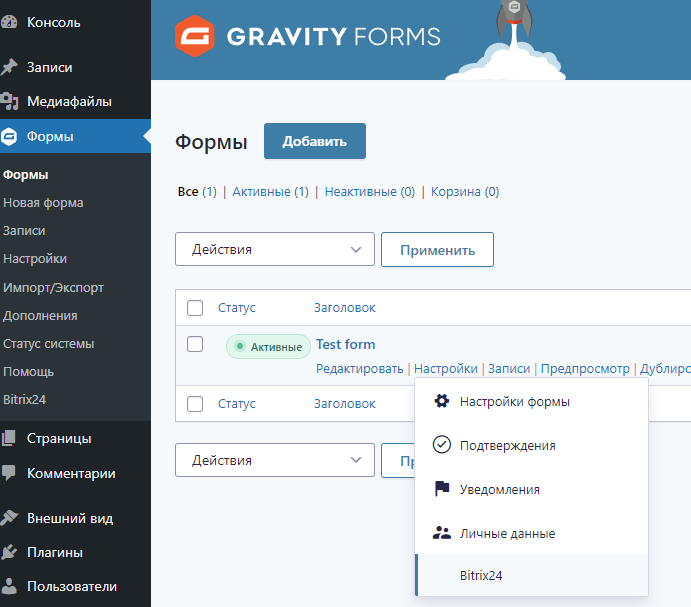Choose Уведомления in the popup menu
Image resolution: width=691 pixels, height=607 pixels.
[531, 489]
